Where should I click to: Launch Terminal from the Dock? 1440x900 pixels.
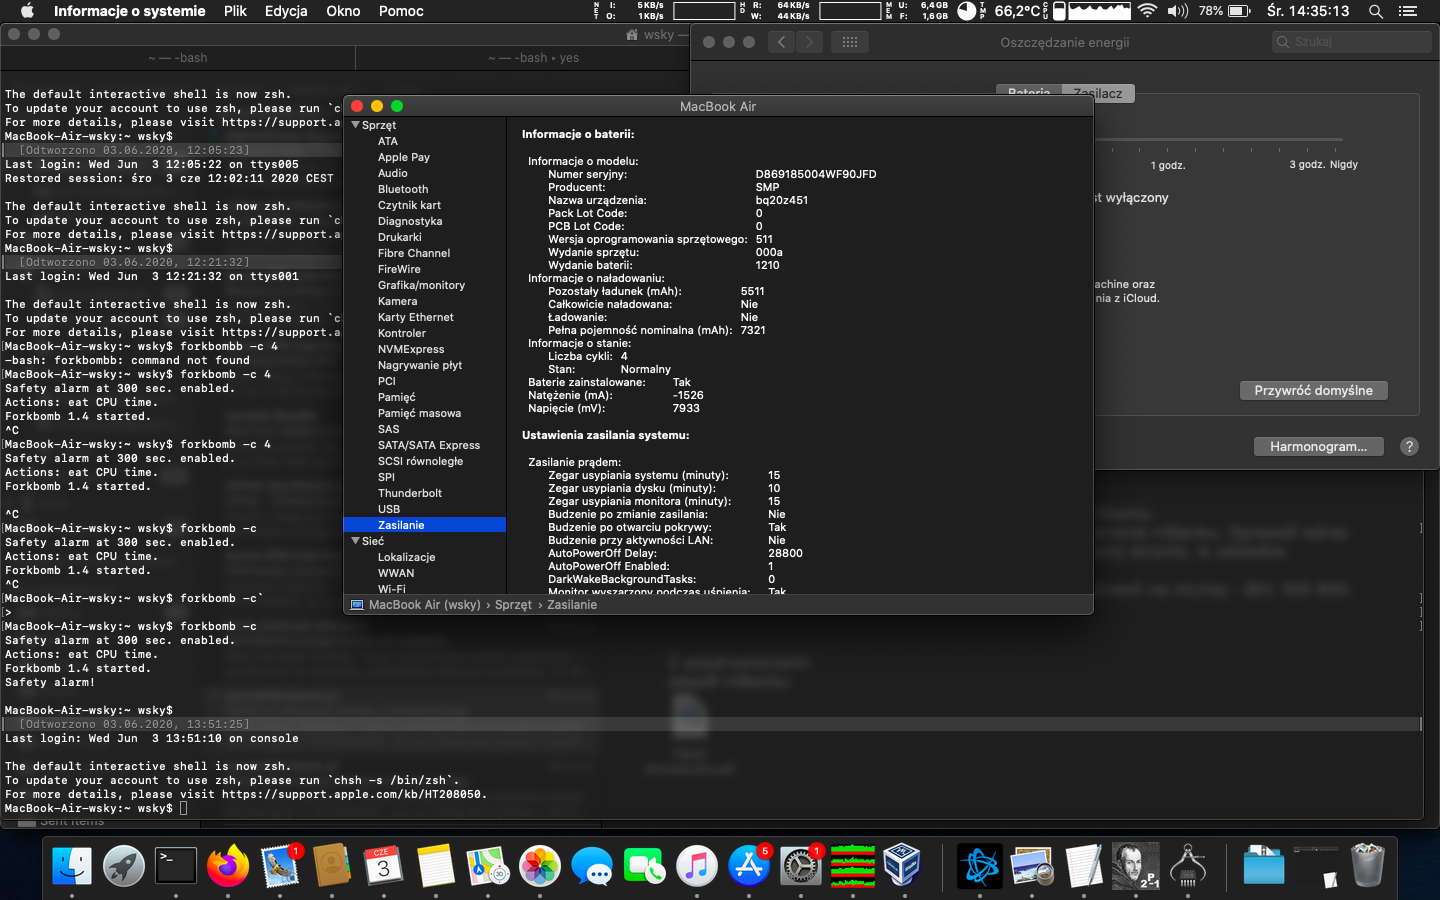point(176,865)
